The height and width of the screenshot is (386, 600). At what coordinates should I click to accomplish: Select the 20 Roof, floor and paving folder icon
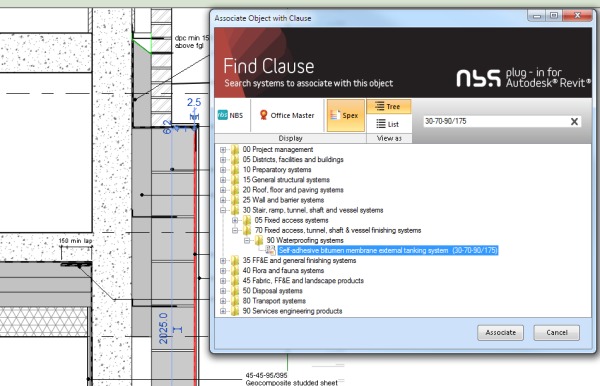pyautogui.click(x=235, y=190)
